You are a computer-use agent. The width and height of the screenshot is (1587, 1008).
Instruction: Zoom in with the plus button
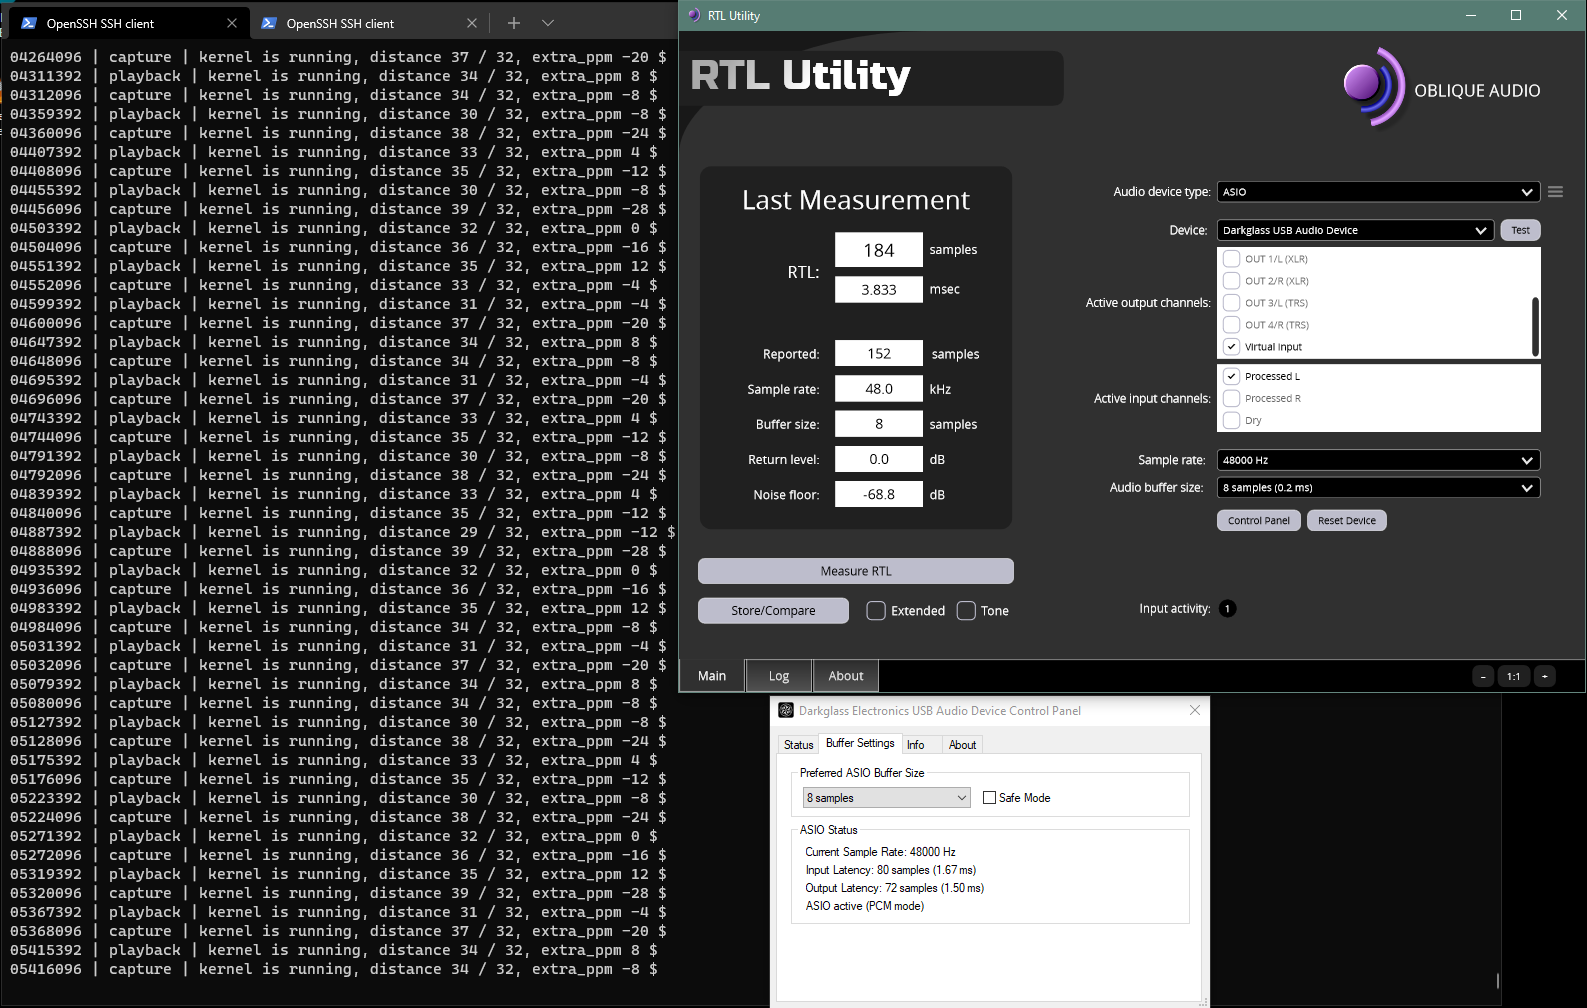click(x=1545, y=676)
